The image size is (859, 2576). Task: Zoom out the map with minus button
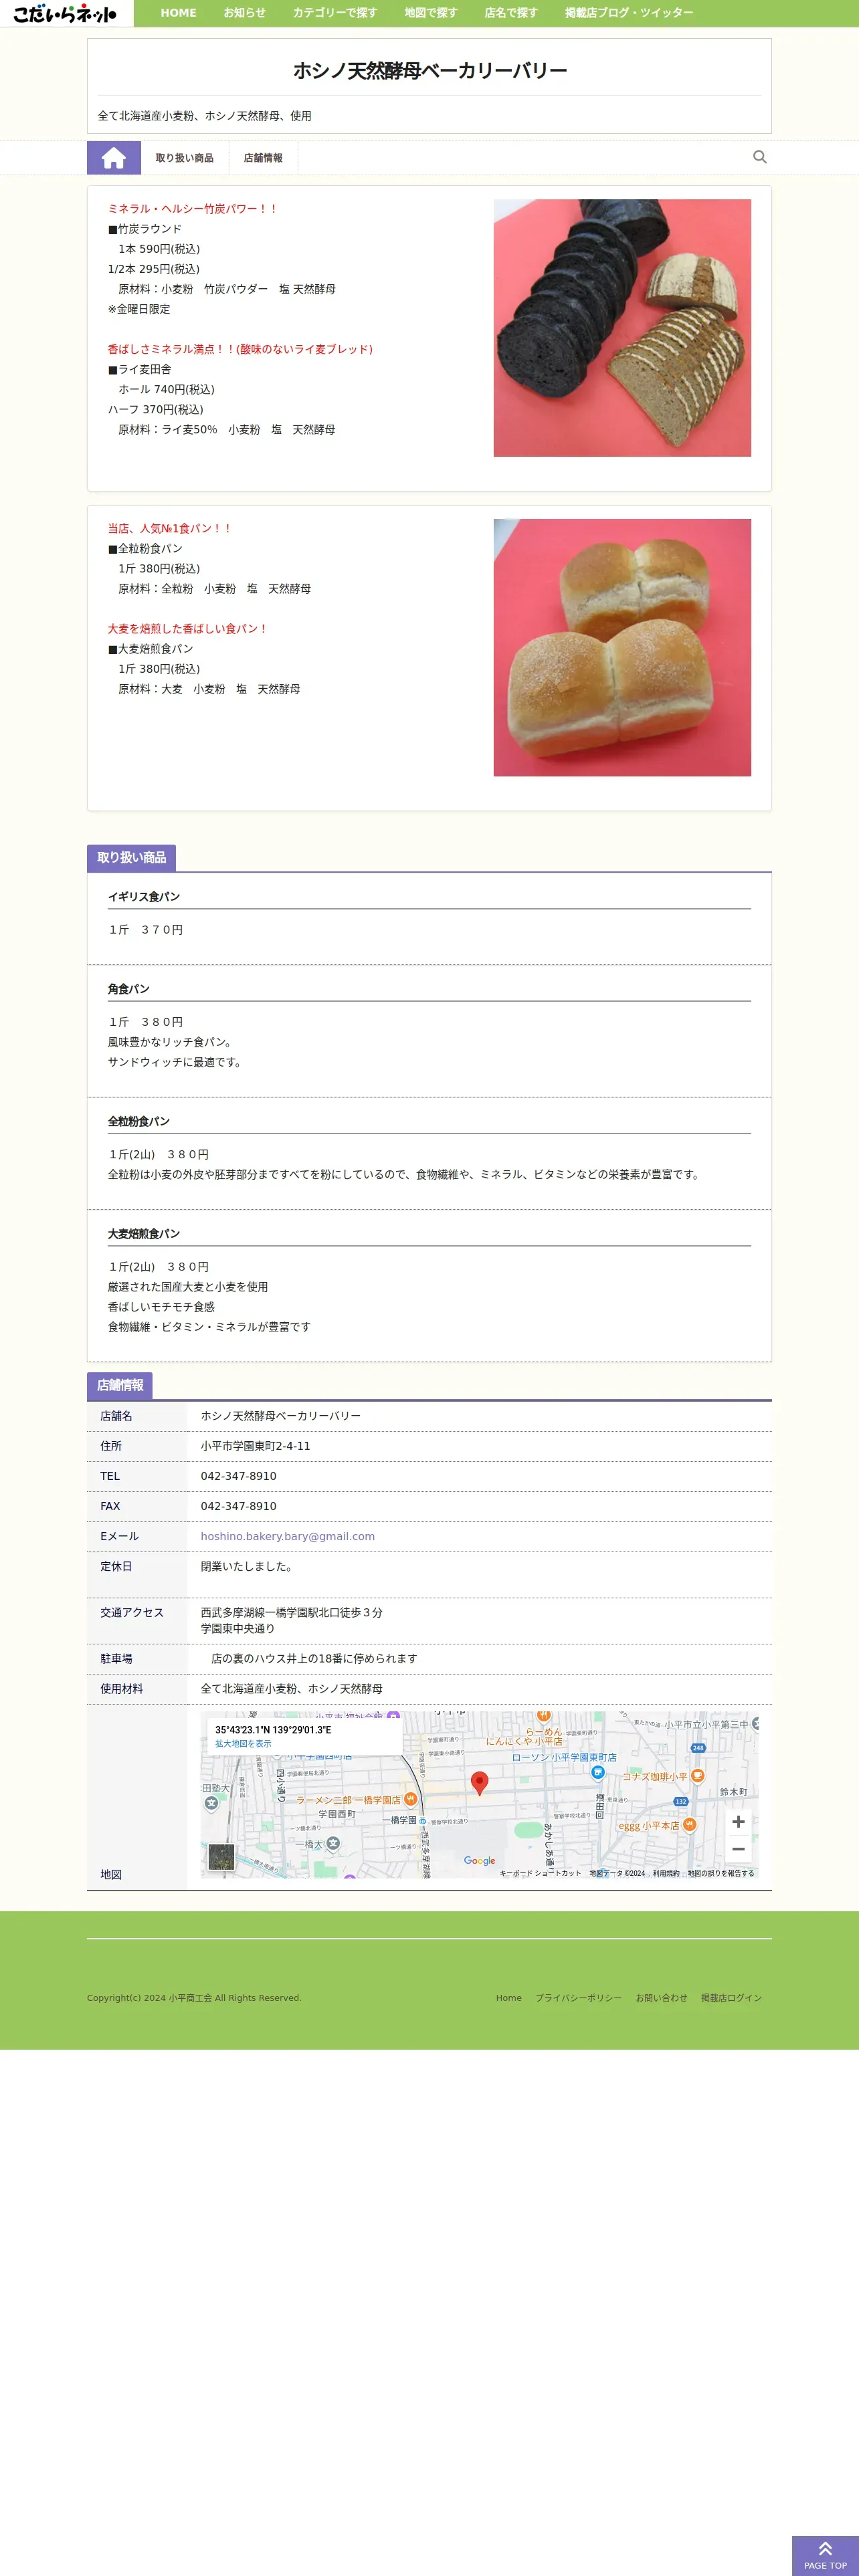coord(738,1849)
